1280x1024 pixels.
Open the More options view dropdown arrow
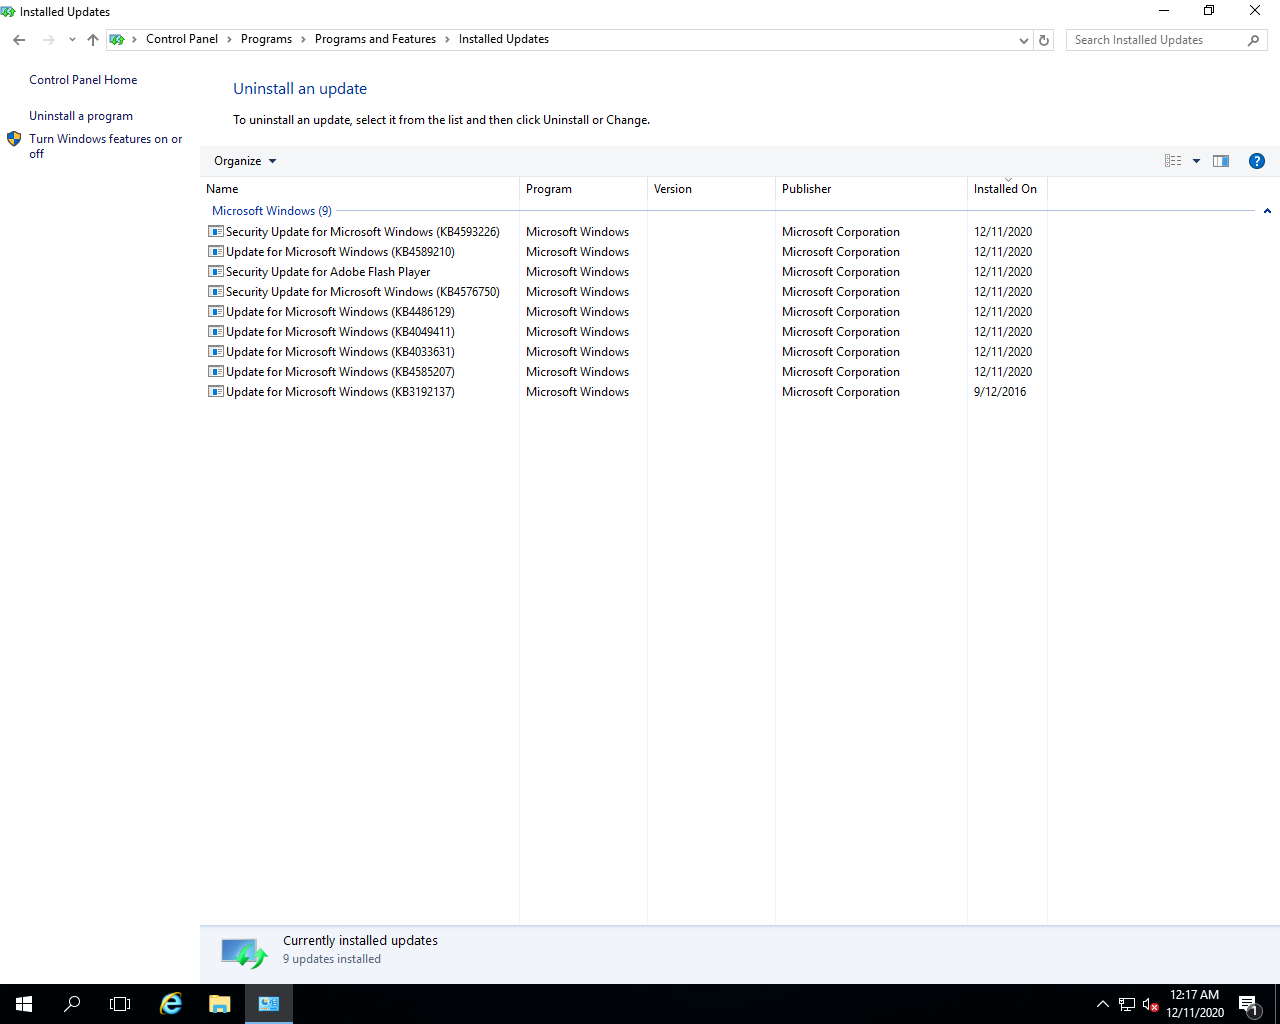tap(1196, 161)
